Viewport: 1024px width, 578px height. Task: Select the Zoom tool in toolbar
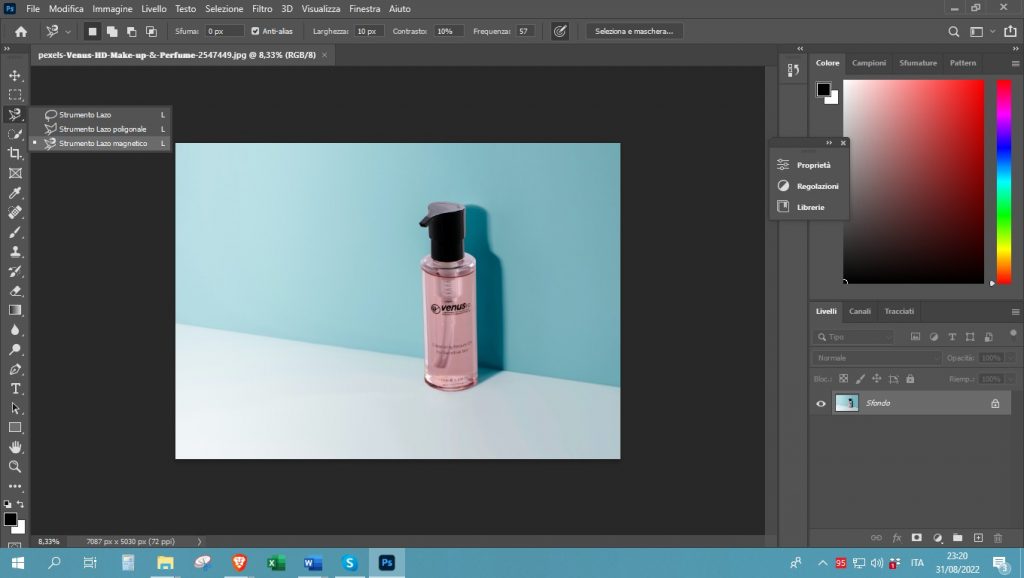15,466
